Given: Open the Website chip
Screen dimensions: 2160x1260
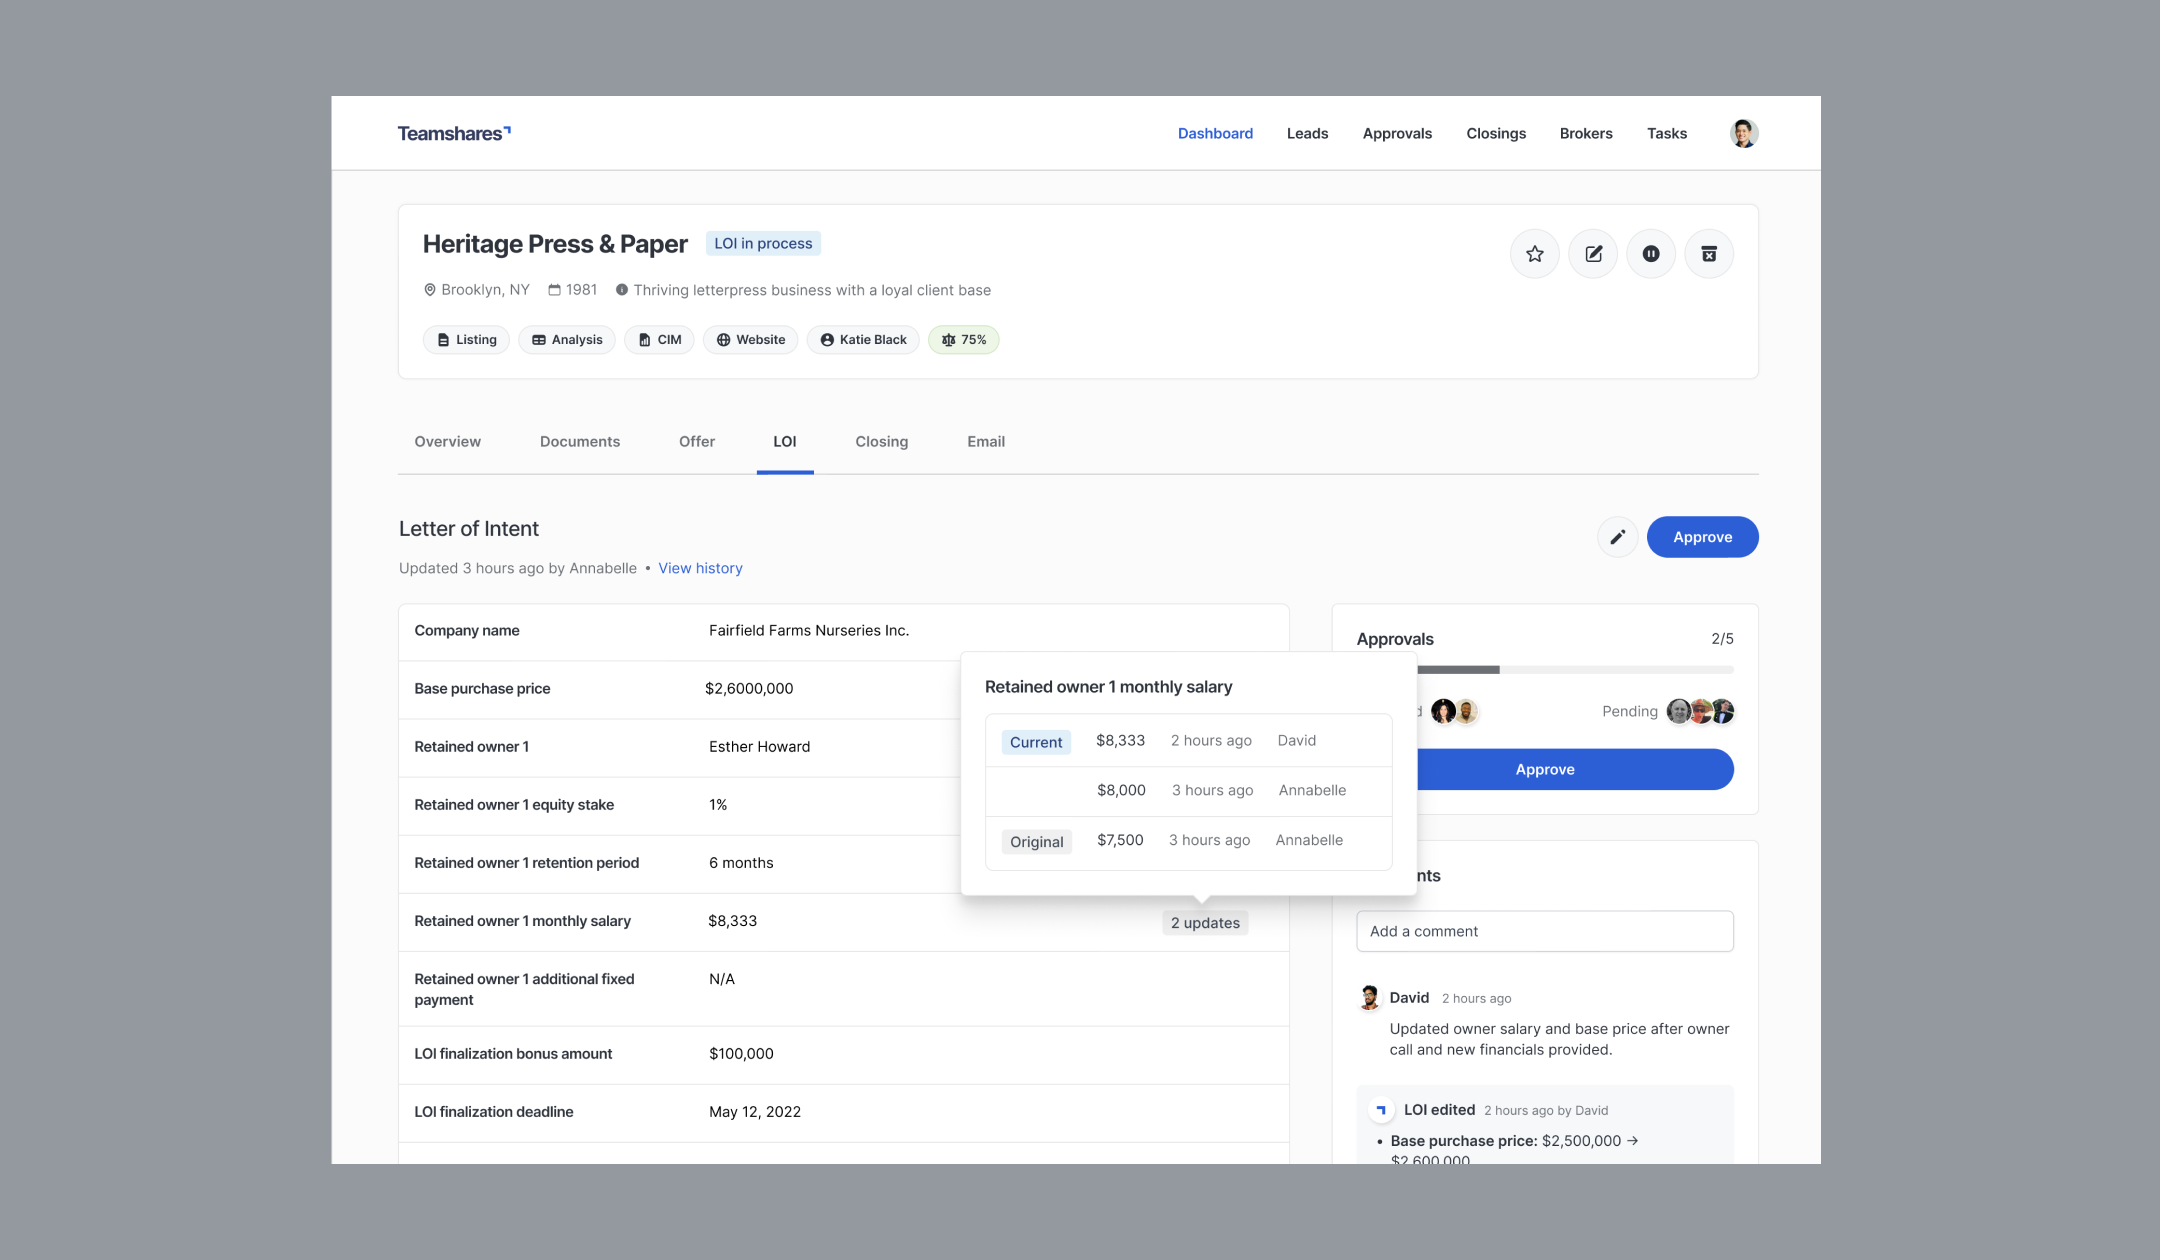Looking at the screenshot, I should (x=751, y=340).
